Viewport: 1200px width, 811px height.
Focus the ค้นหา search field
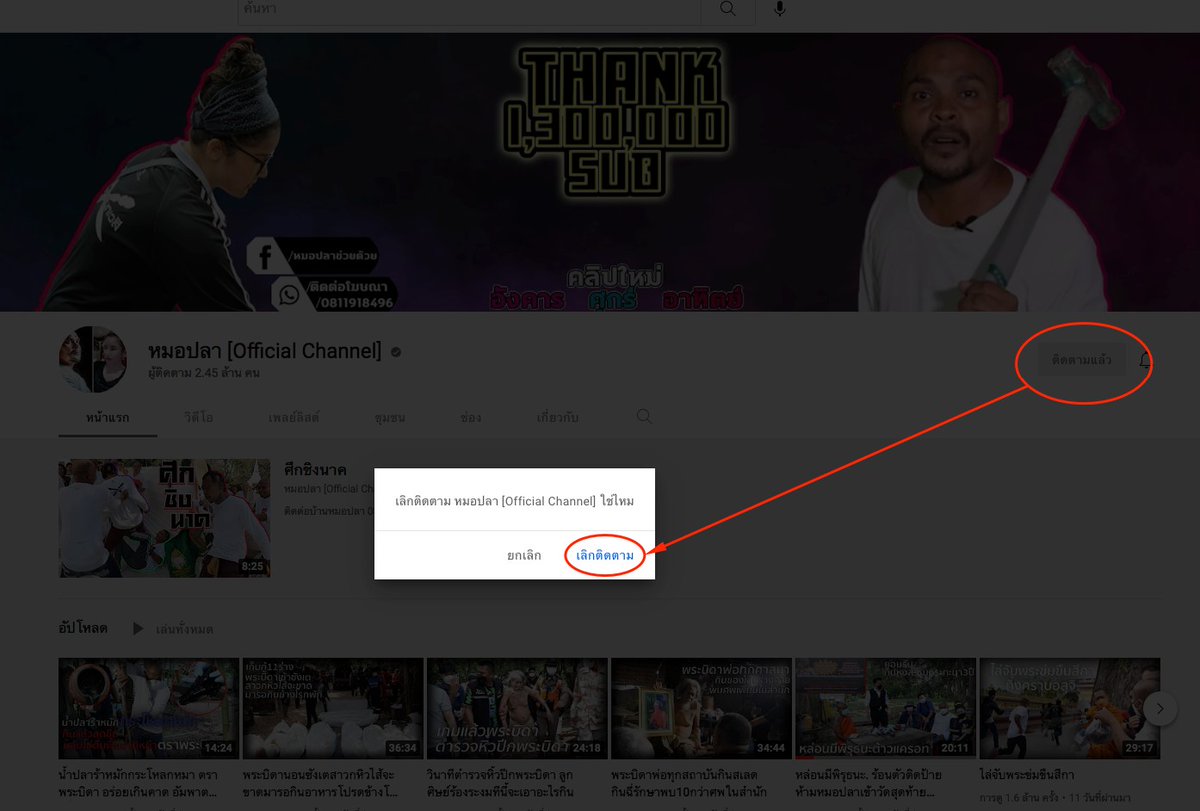coord(469,10)
